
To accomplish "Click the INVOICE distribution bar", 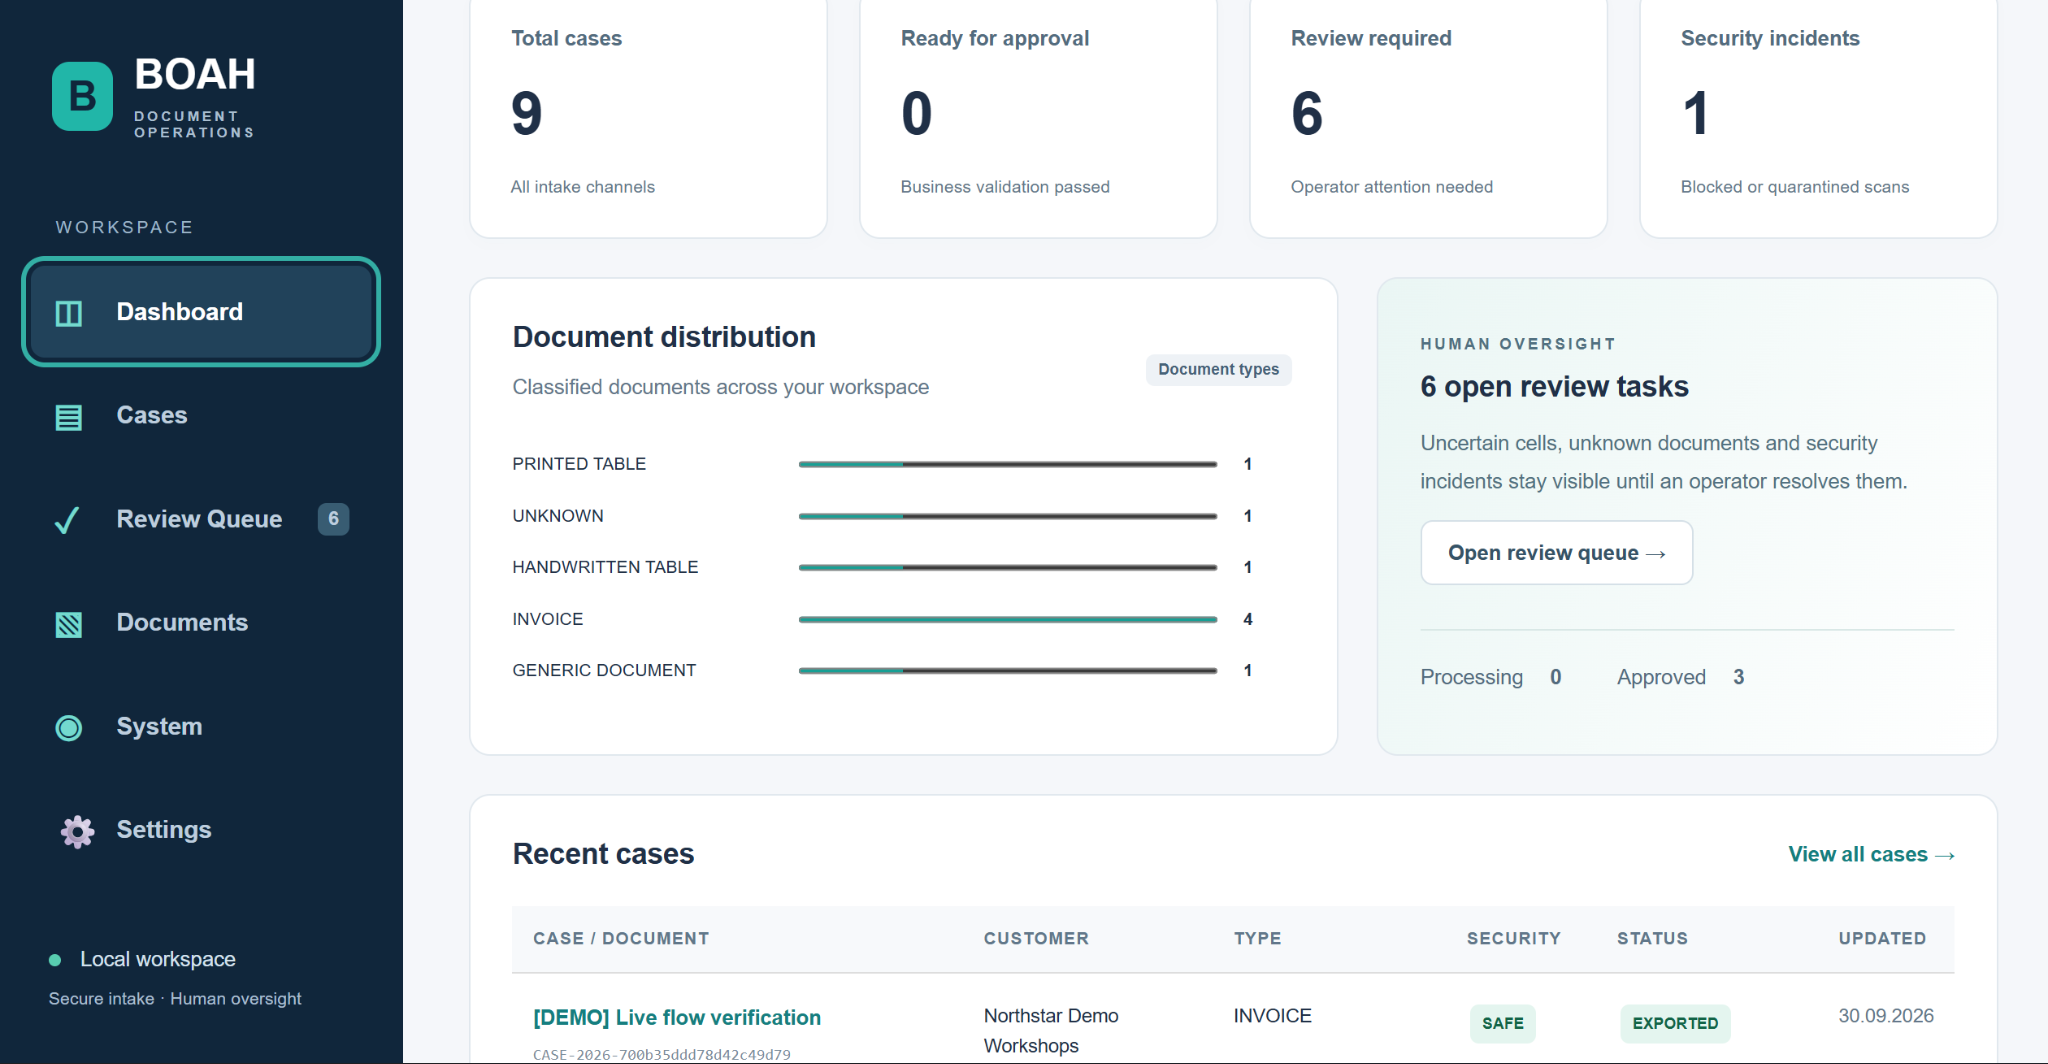I will [1007, 619].
